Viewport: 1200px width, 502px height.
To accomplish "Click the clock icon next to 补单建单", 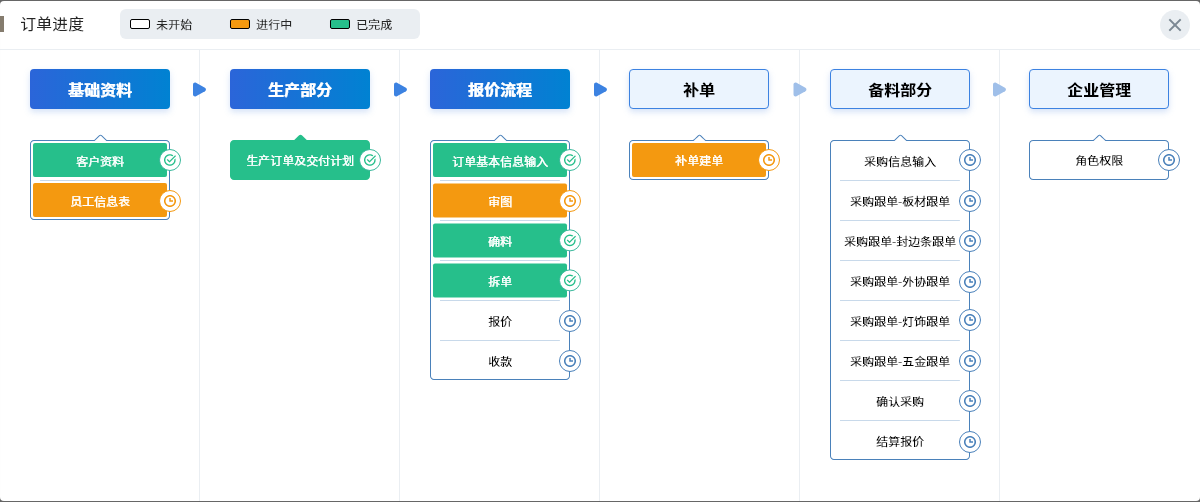I will (x=769, y=160).
